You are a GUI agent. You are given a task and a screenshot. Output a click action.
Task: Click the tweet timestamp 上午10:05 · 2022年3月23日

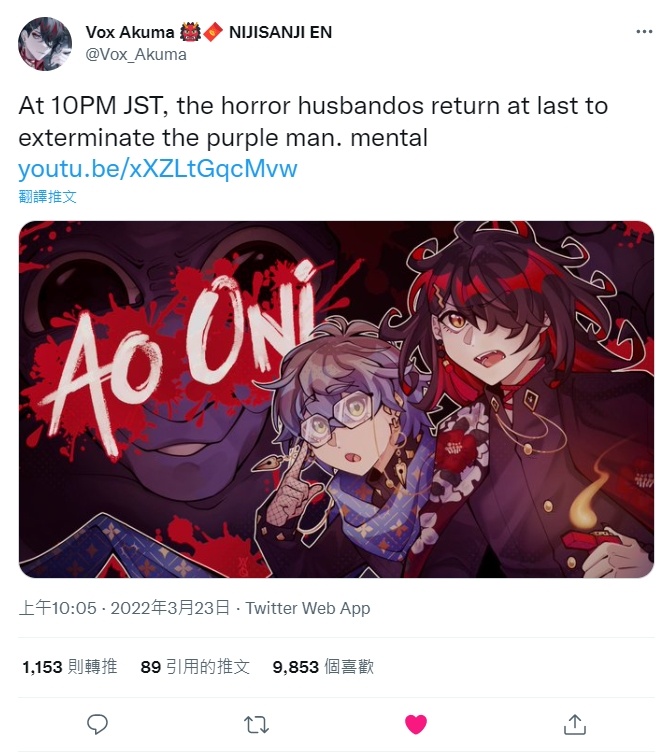click(x=124, y=608)
